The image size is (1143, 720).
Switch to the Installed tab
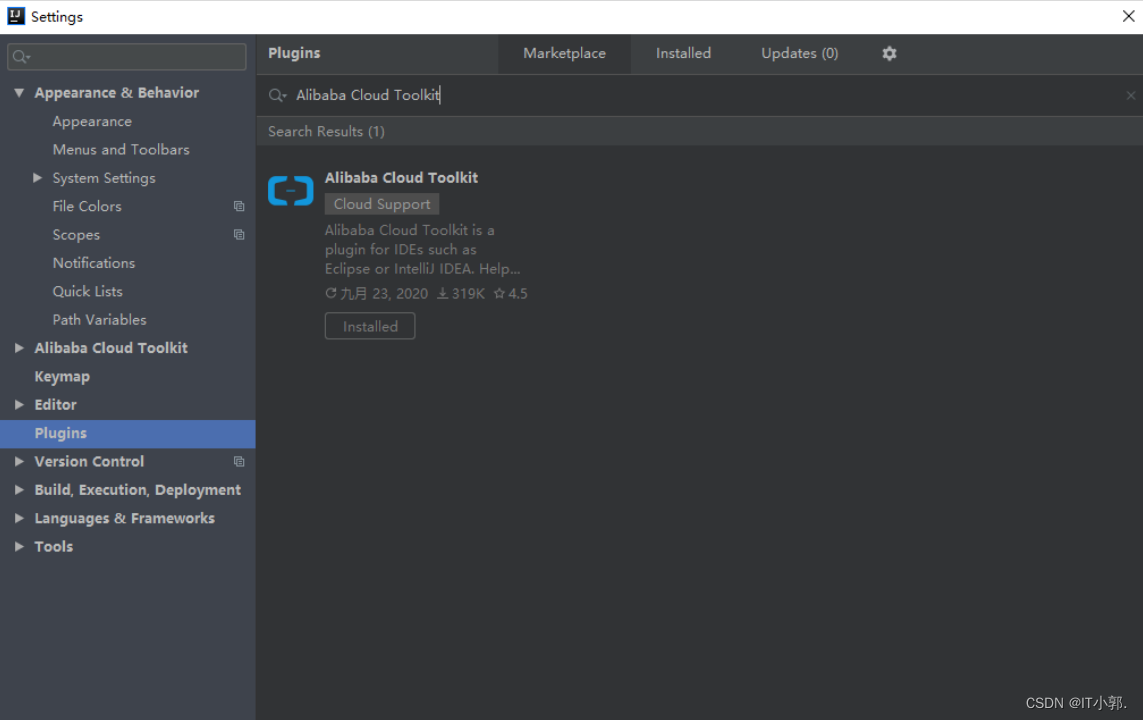683,53
